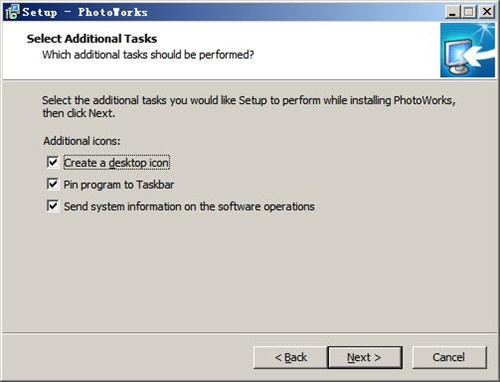Click the 'Select Additional Tasks' heading
The image size is (500, 382).
[x=92, y=39]
